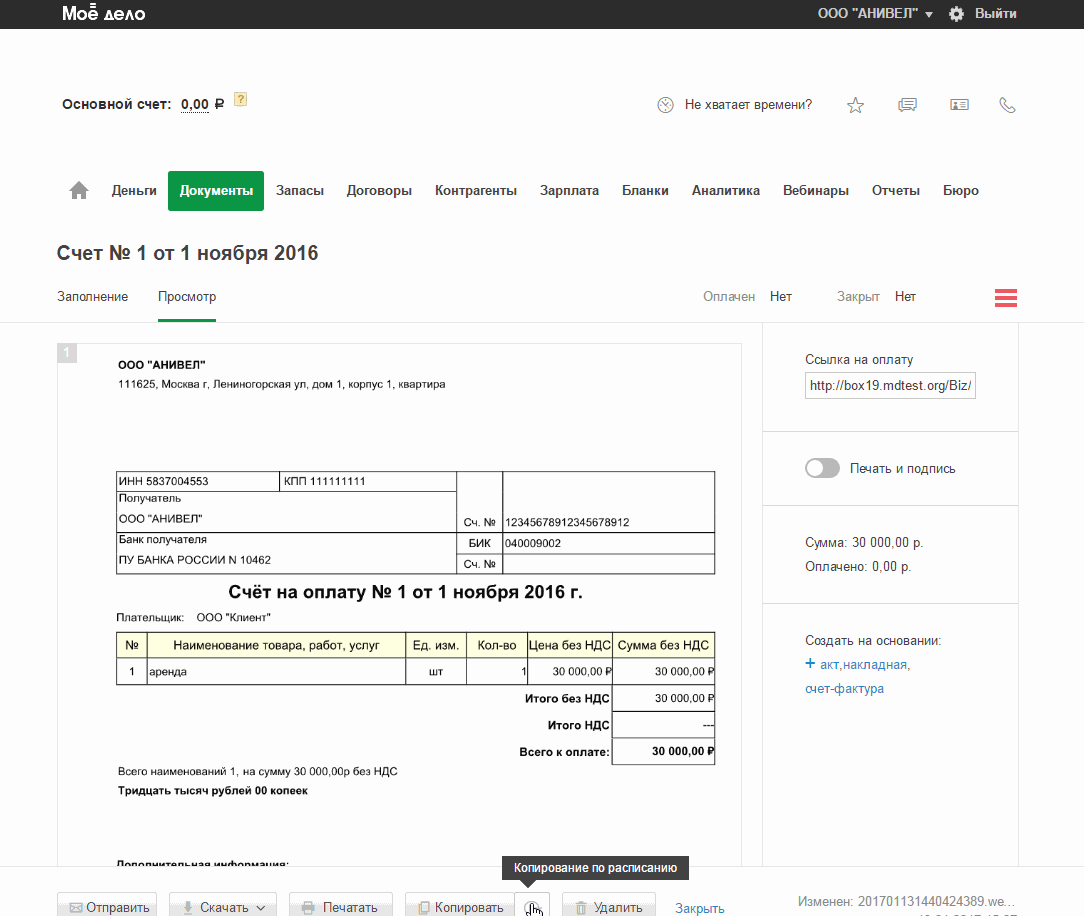Click the акт, накладная creation link
This screenshot has width=1084, height=916.
pyautogui.click(x=864, y=664)
